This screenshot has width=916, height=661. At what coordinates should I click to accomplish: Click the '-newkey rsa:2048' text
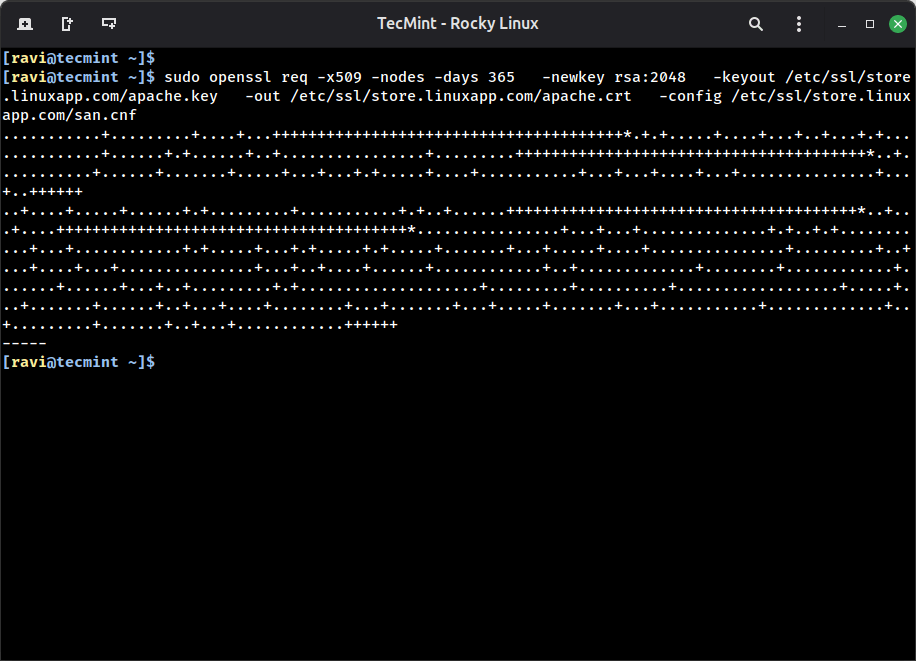(614, 77)
